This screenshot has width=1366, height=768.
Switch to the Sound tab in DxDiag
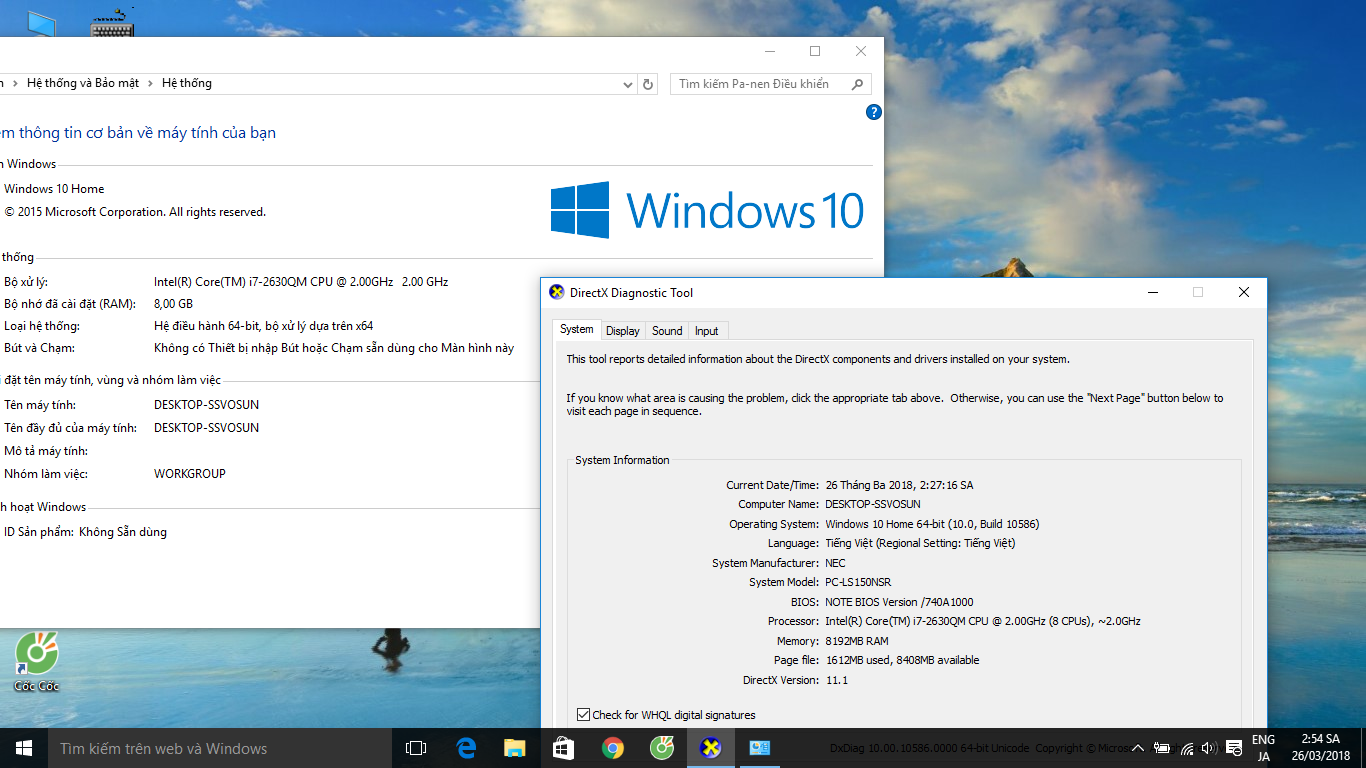tap(667, 331)
